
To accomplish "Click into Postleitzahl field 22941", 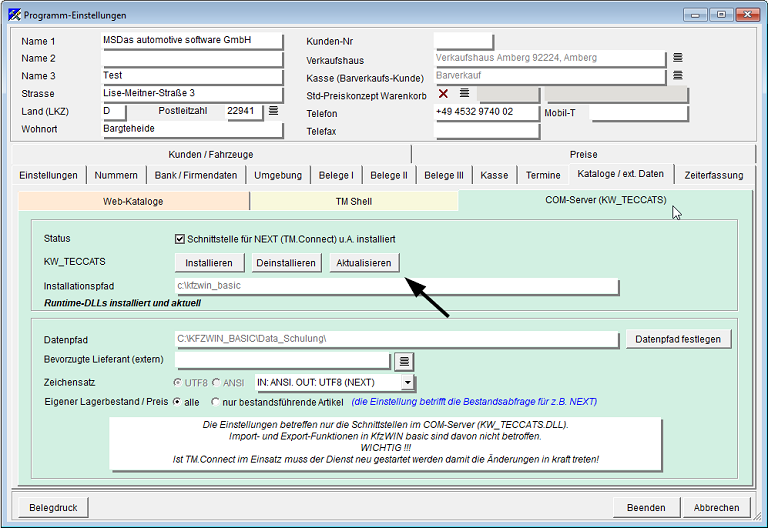I will [x=244, y=112].
